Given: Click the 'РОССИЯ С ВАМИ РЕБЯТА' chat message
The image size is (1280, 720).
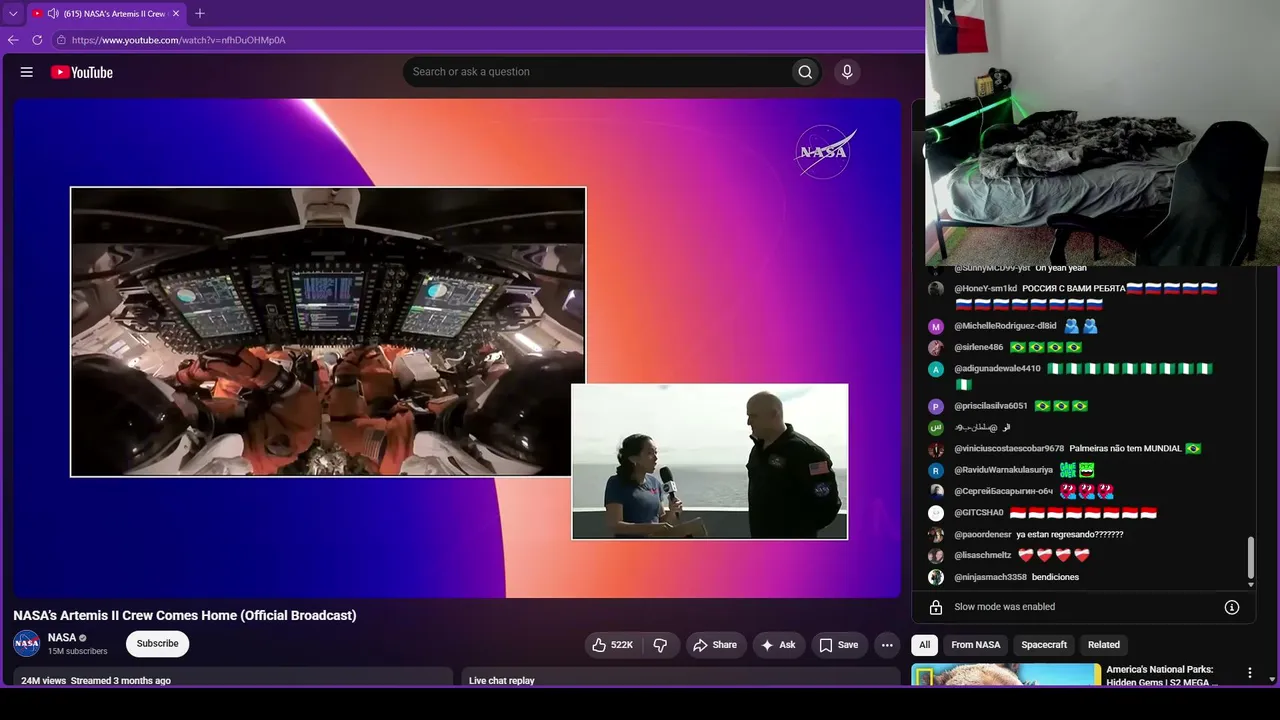Looking at the screenshot, I should (x=1074, y=289).
